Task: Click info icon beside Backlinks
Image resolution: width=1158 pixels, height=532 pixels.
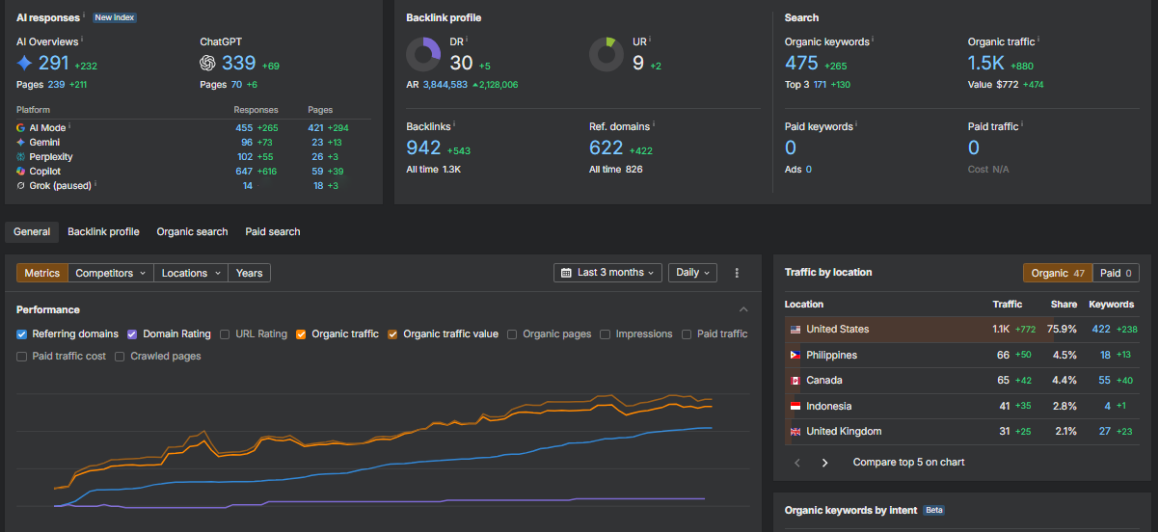Action: point(454,125)
